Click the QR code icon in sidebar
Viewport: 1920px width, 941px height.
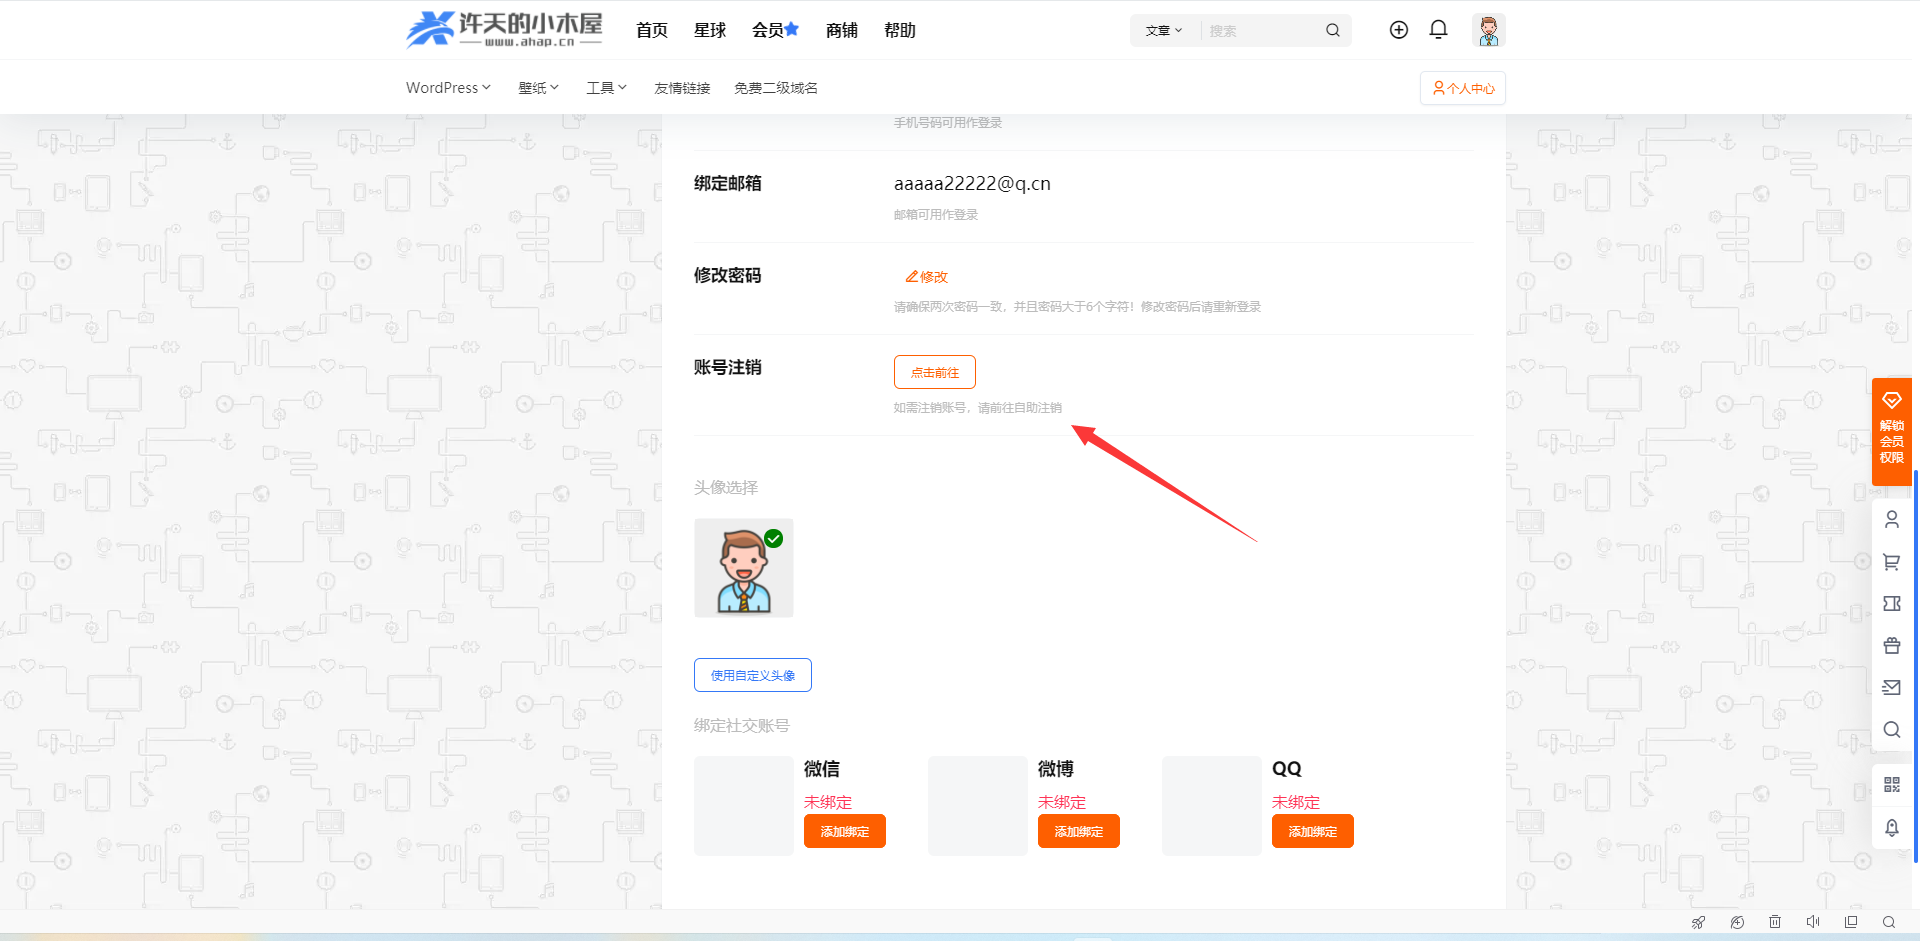pyautogui.click(x=1891, y=784)
